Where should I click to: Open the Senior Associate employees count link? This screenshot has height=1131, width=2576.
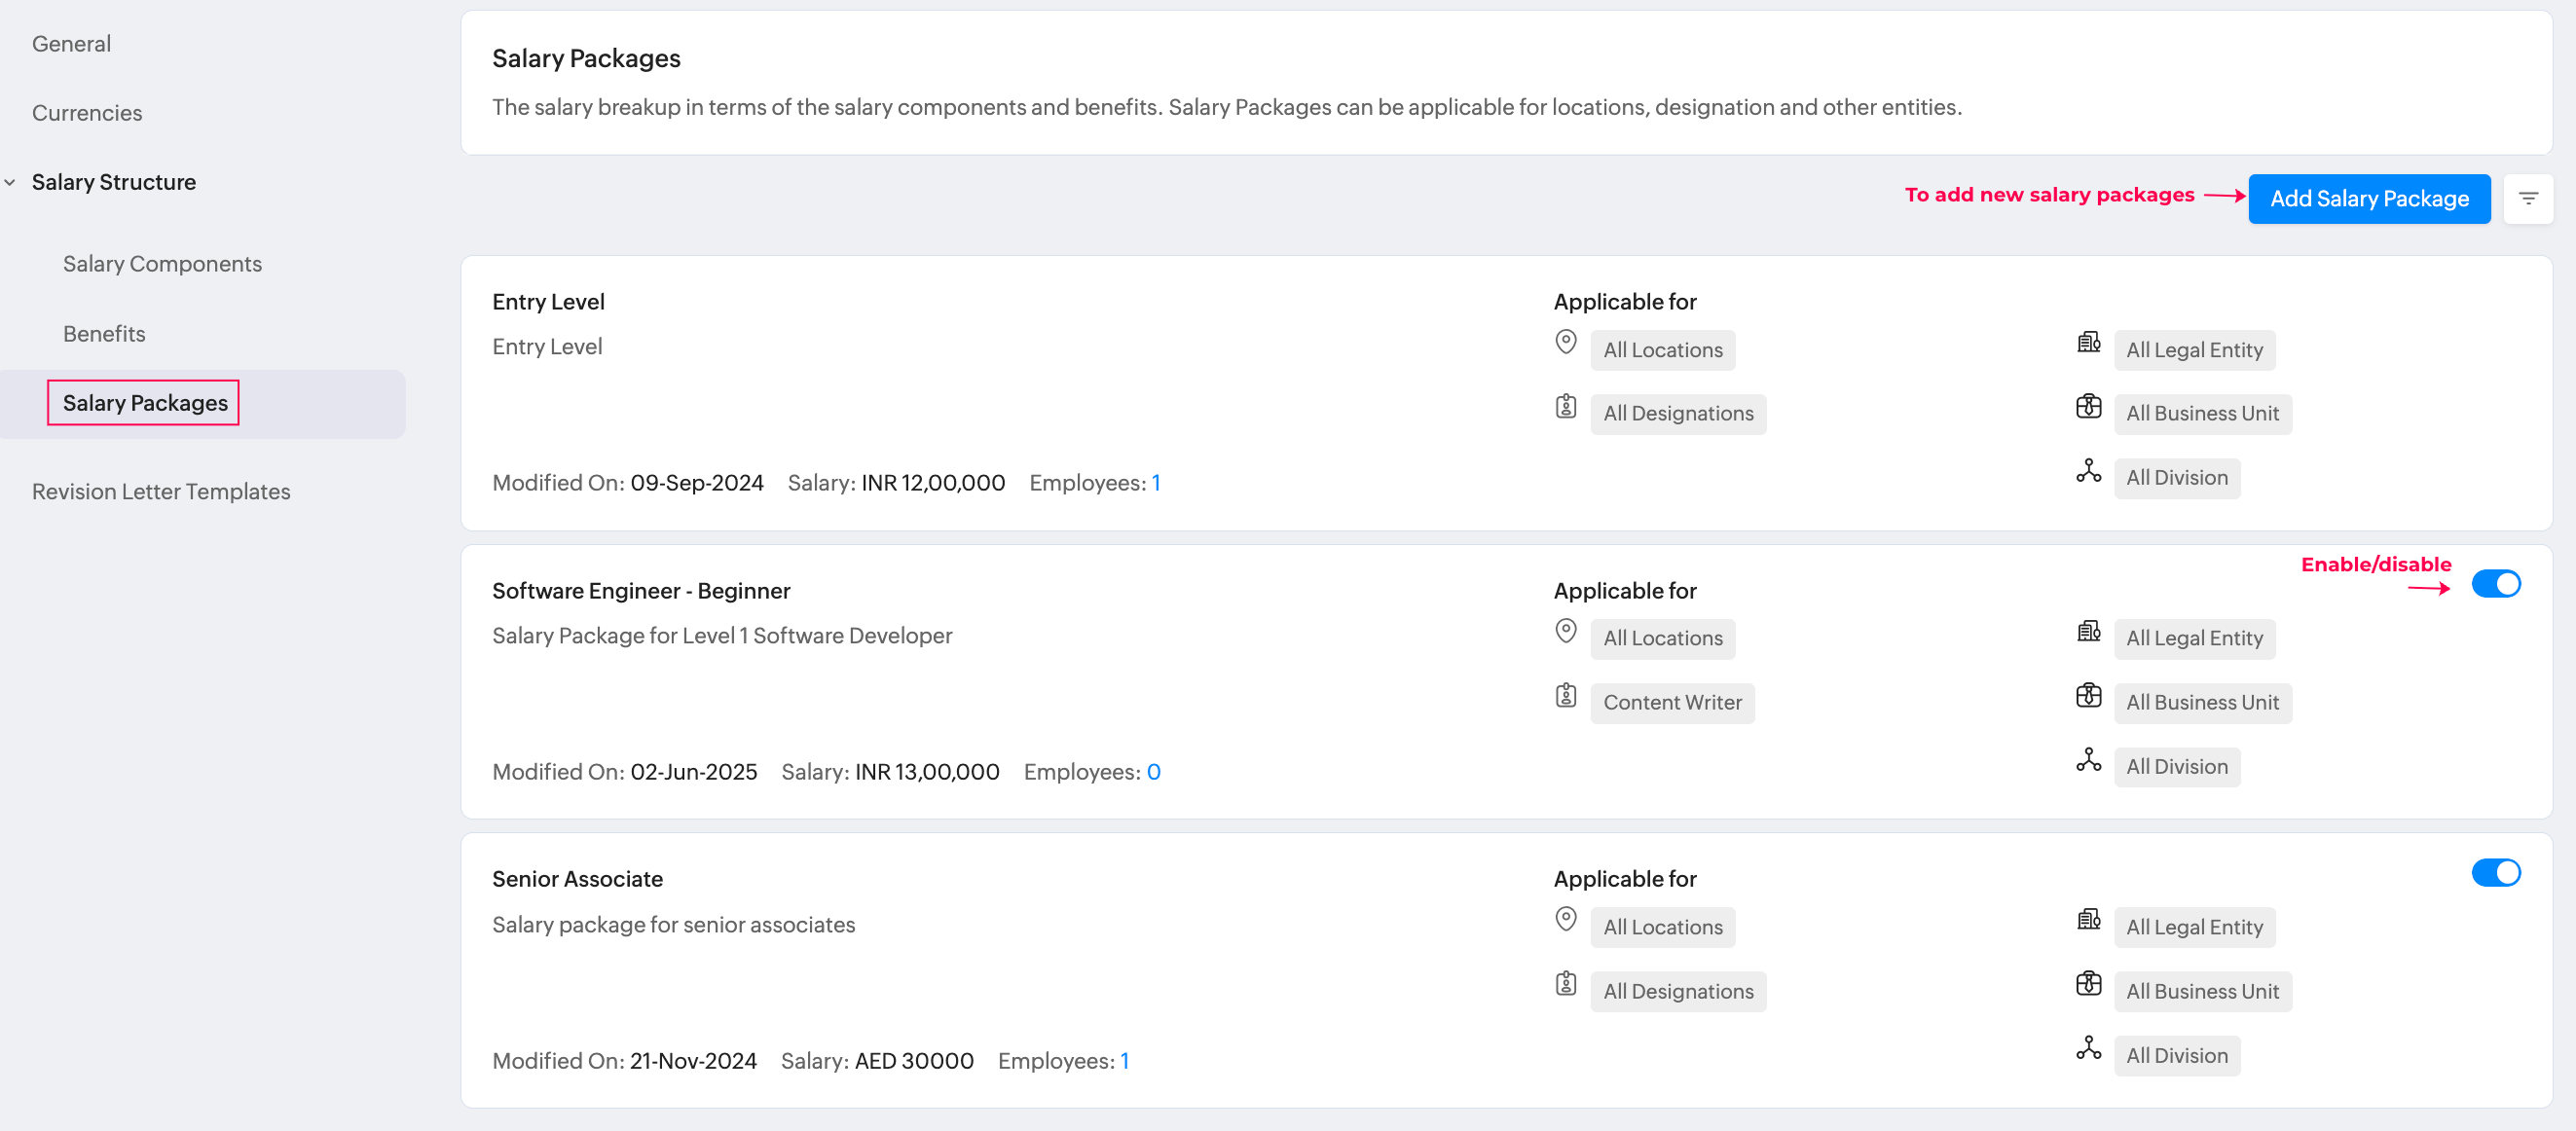[x=1124, y=1061]
